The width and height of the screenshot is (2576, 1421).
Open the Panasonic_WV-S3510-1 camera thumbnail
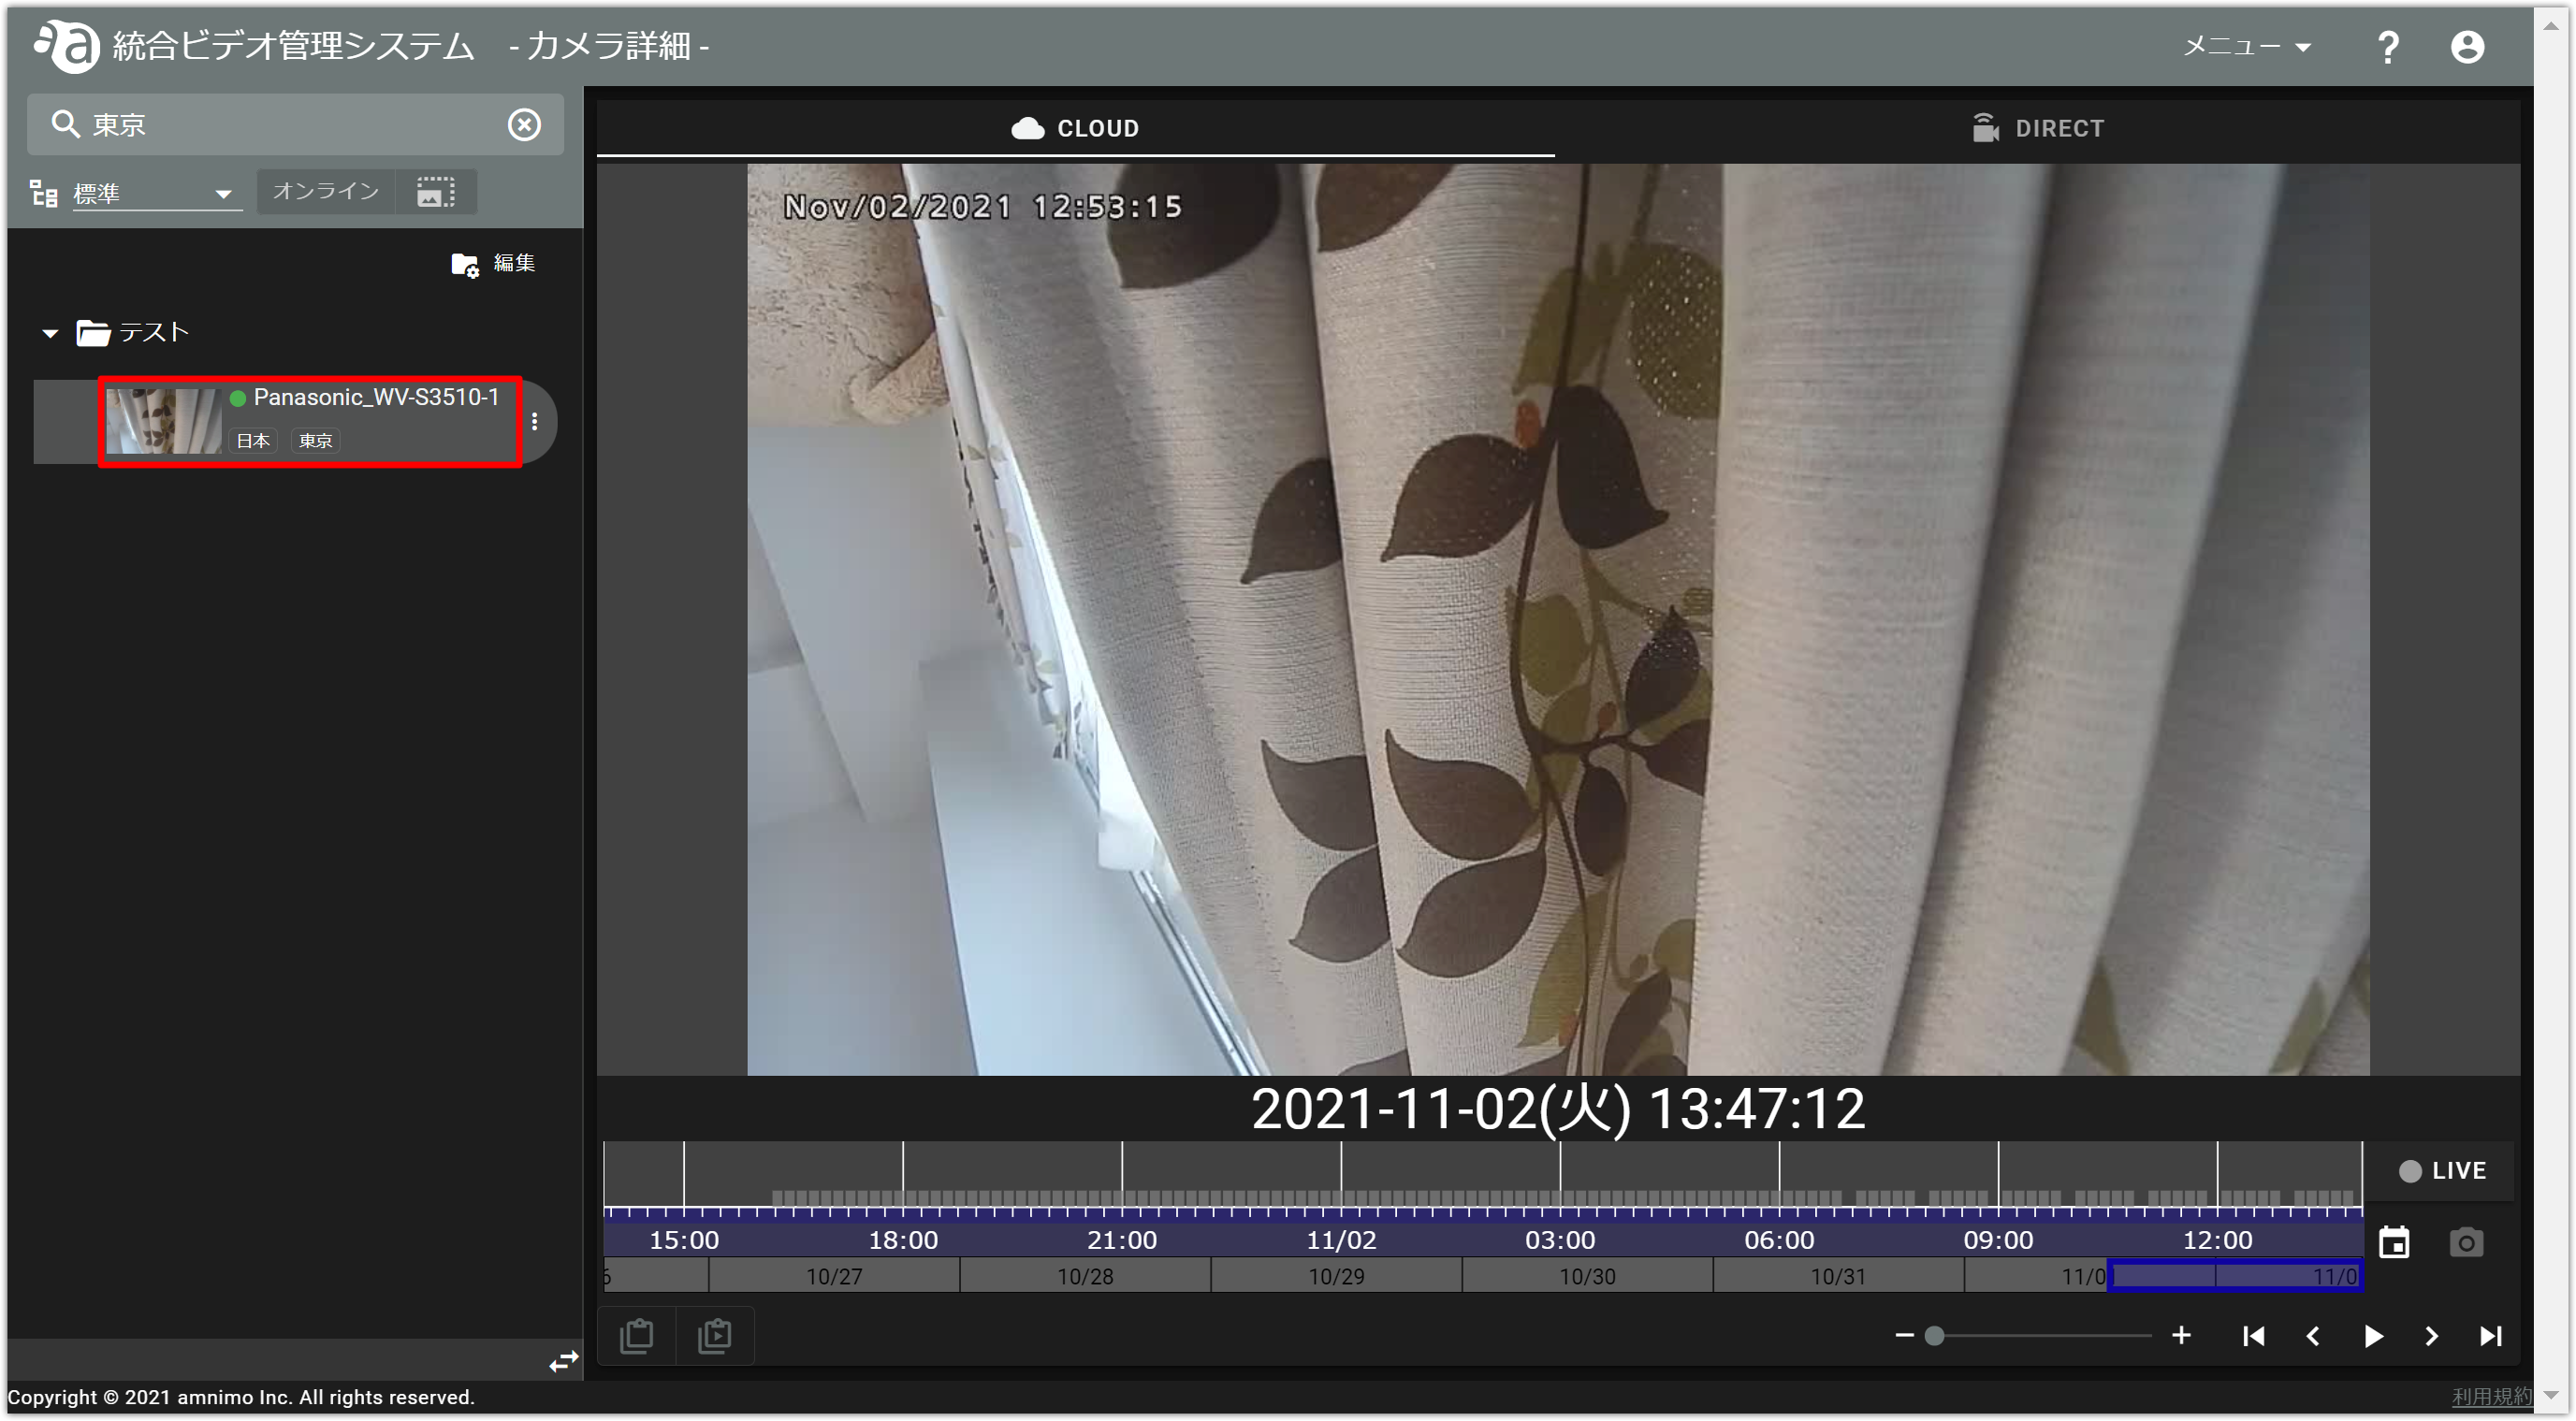(164, 421)
